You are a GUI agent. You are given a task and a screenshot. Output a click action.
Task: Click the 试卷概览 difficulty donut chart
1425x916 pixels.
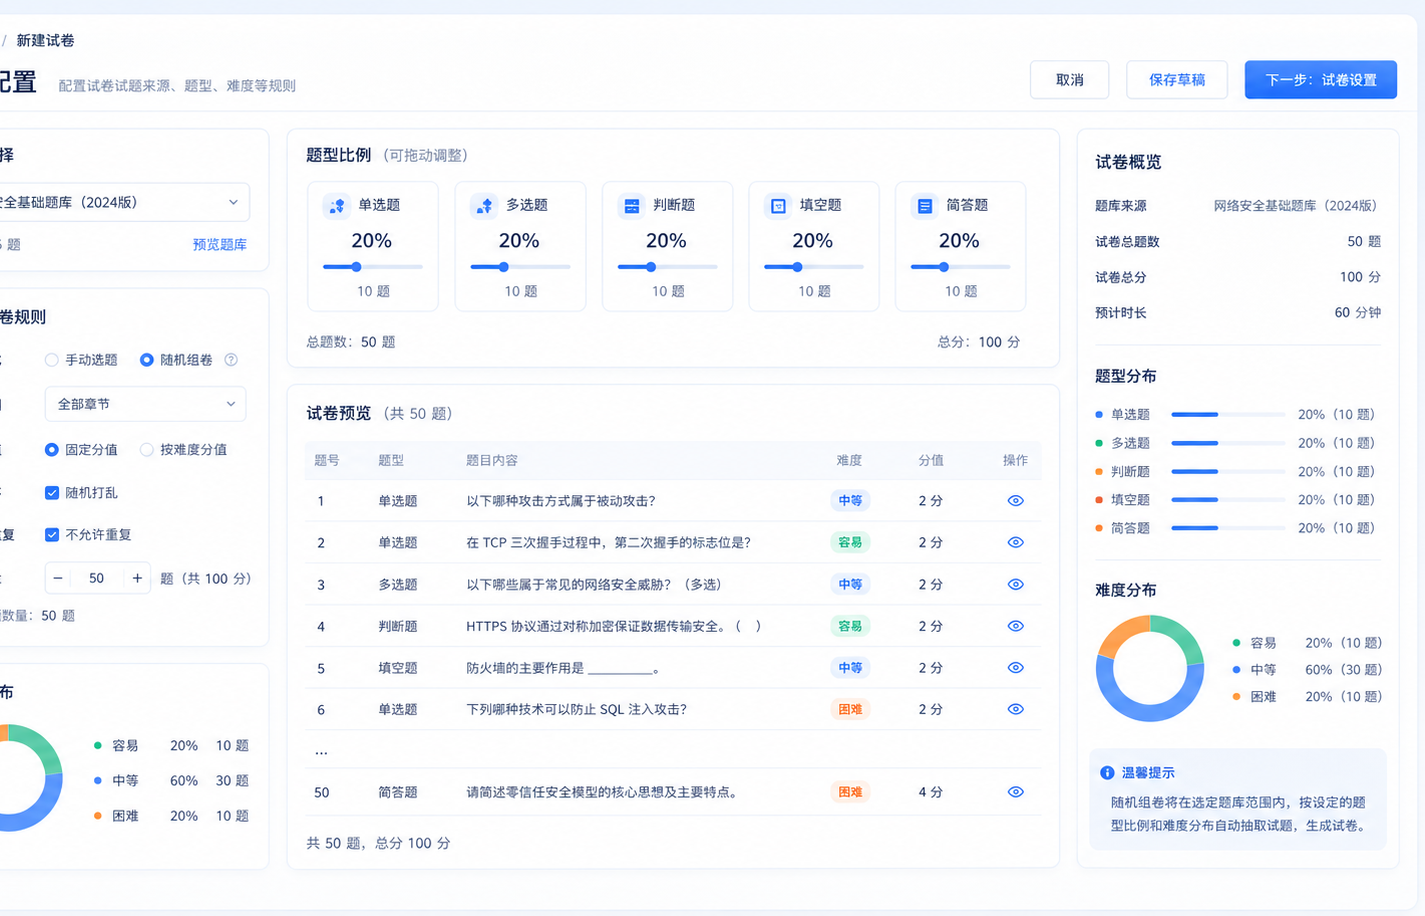(1150, 669)
